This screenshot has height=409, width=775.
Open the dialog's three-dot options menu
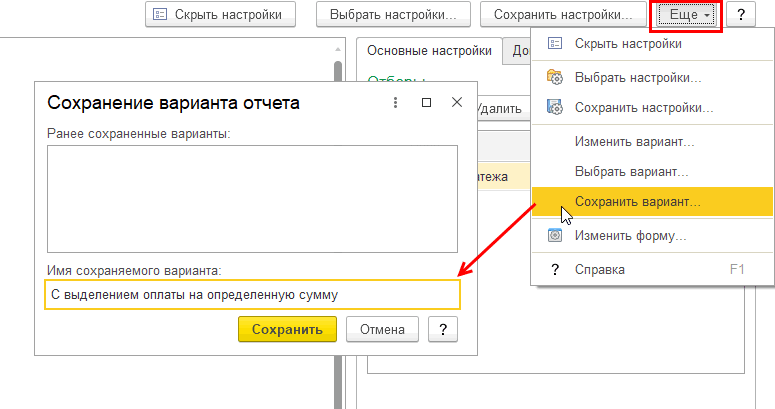[x=395, y=102]
